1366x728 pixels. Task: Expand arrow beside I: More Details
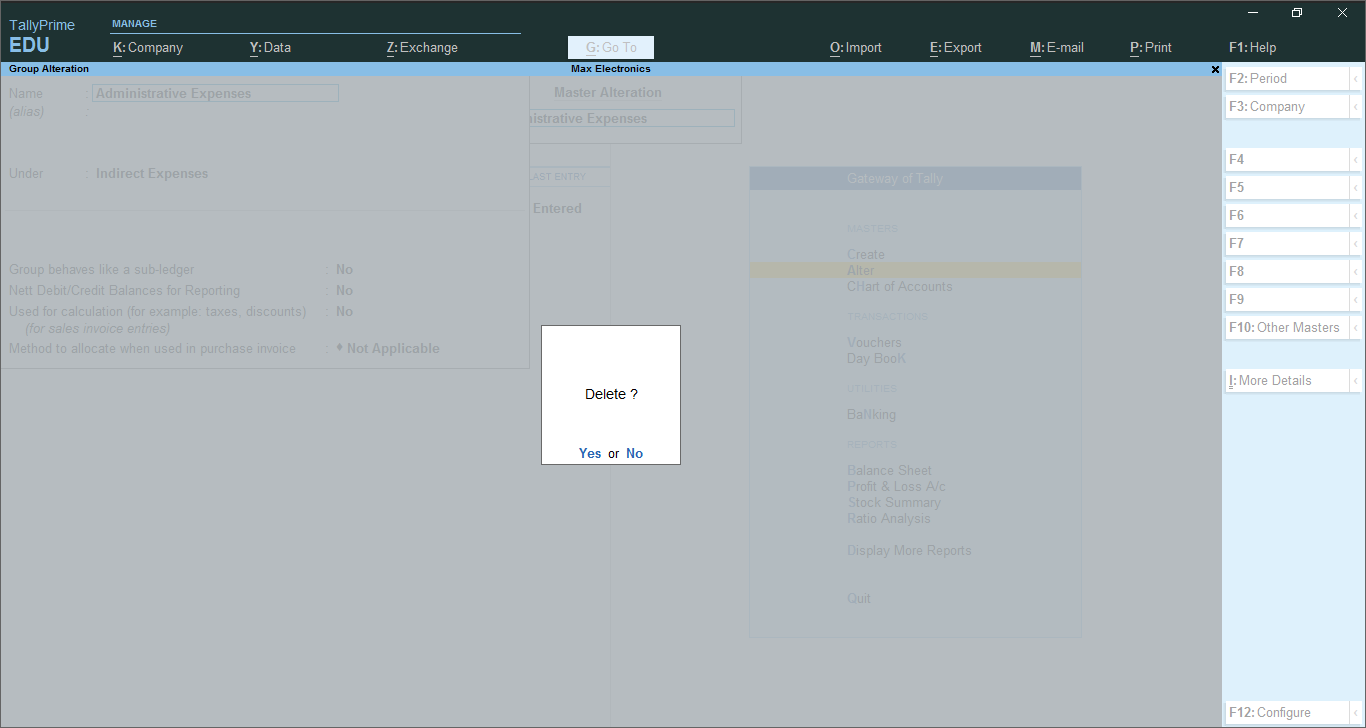(1355, 380)
